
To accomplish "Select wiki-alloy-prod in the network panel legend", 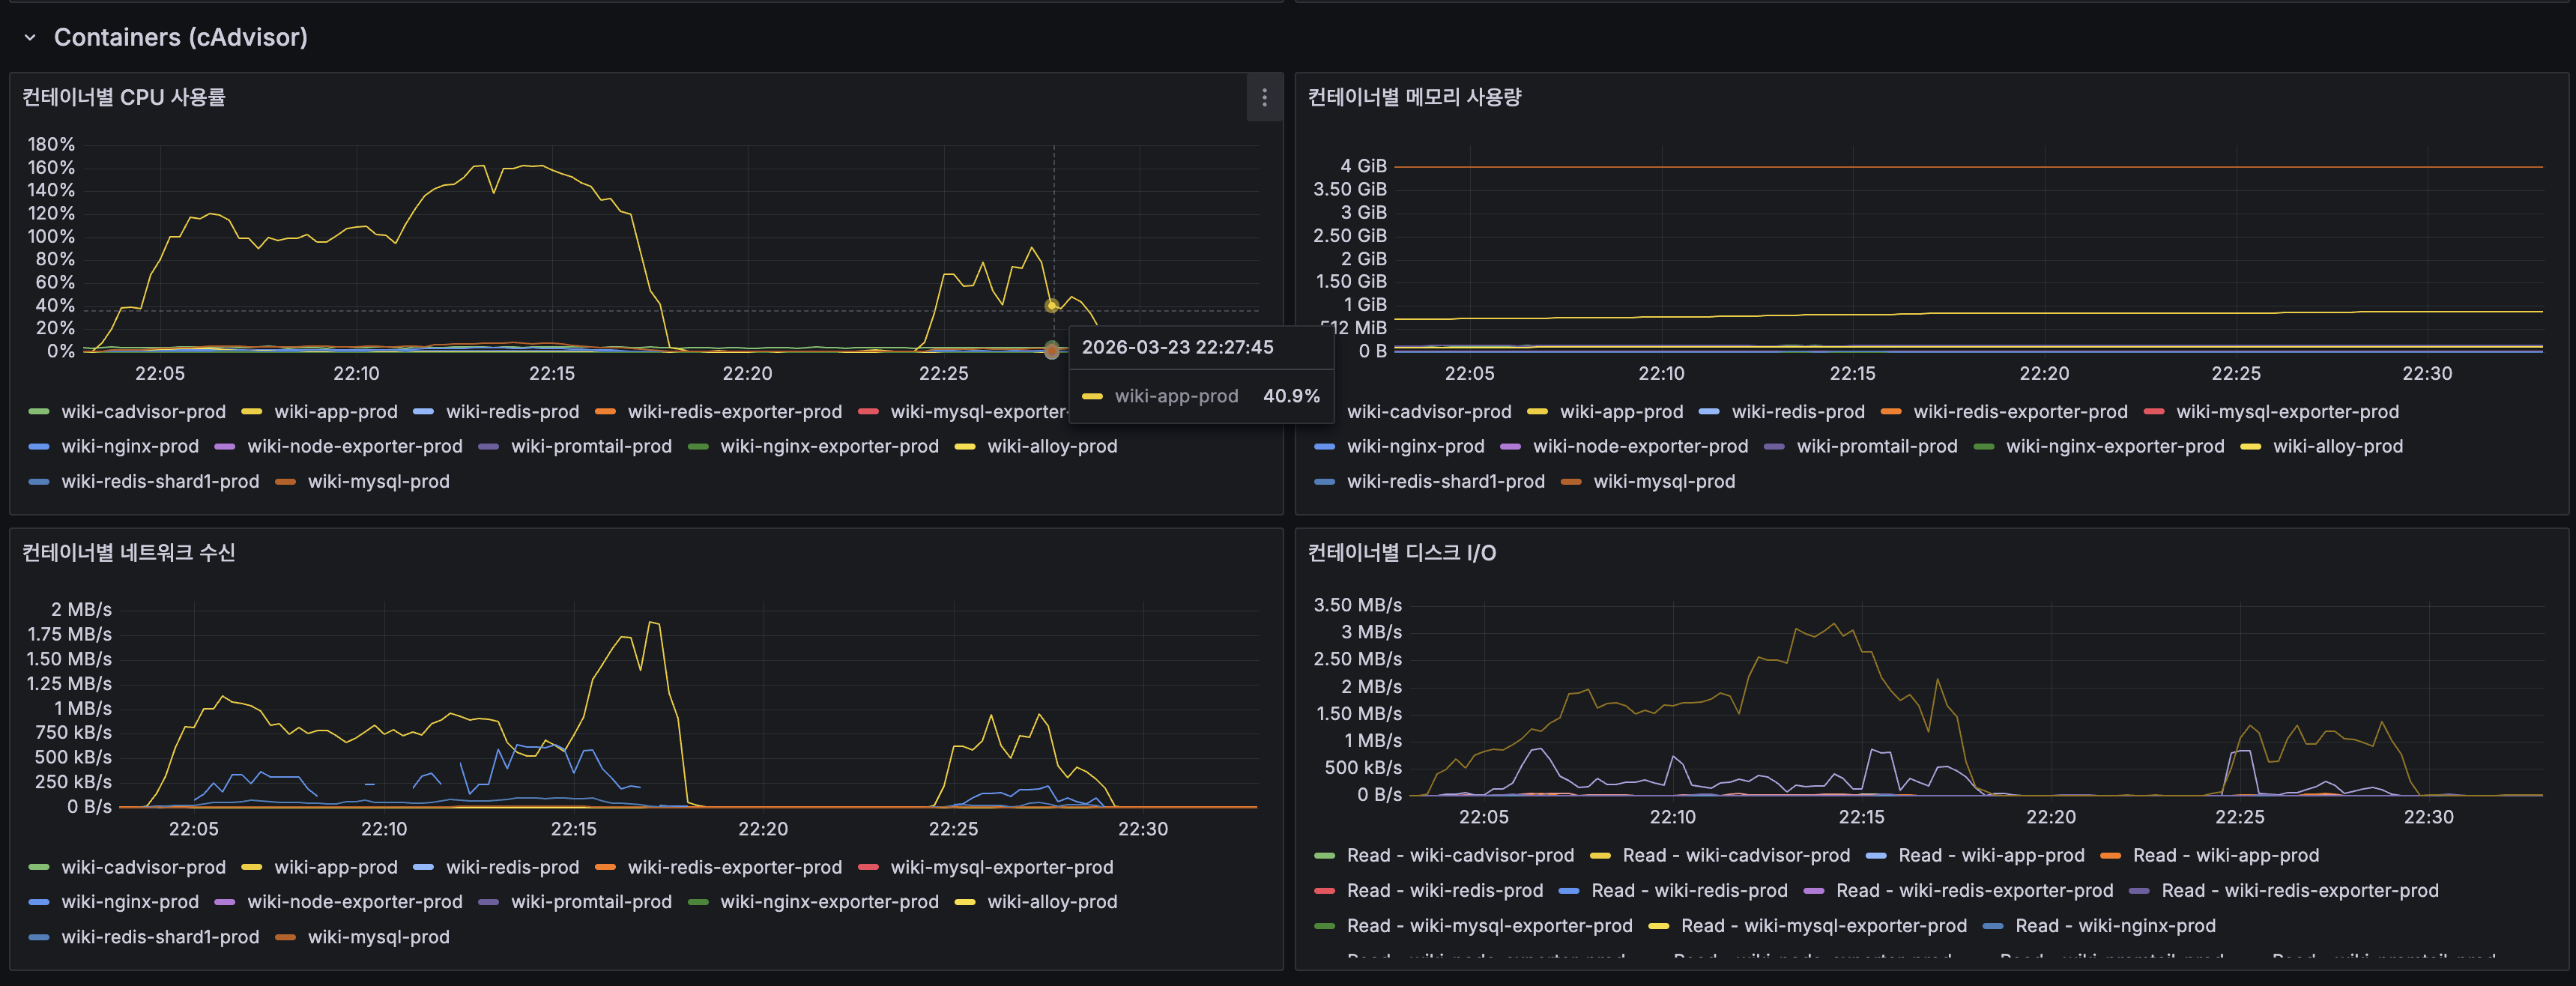I will pos(1053,901).
